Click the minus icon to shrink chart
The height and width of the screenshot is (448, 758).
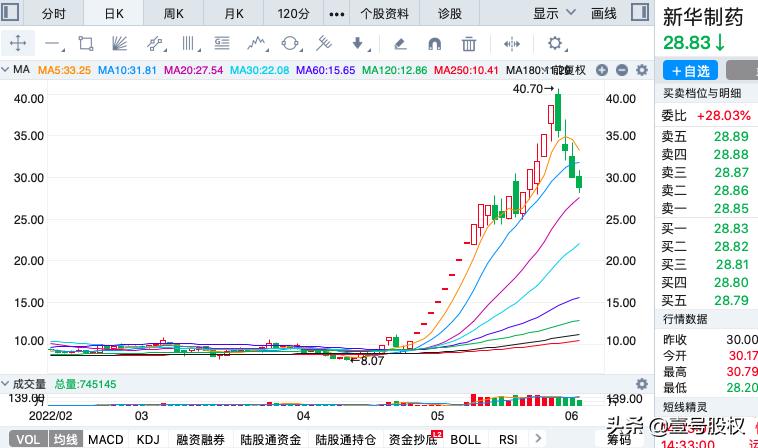tap(622, 71)
